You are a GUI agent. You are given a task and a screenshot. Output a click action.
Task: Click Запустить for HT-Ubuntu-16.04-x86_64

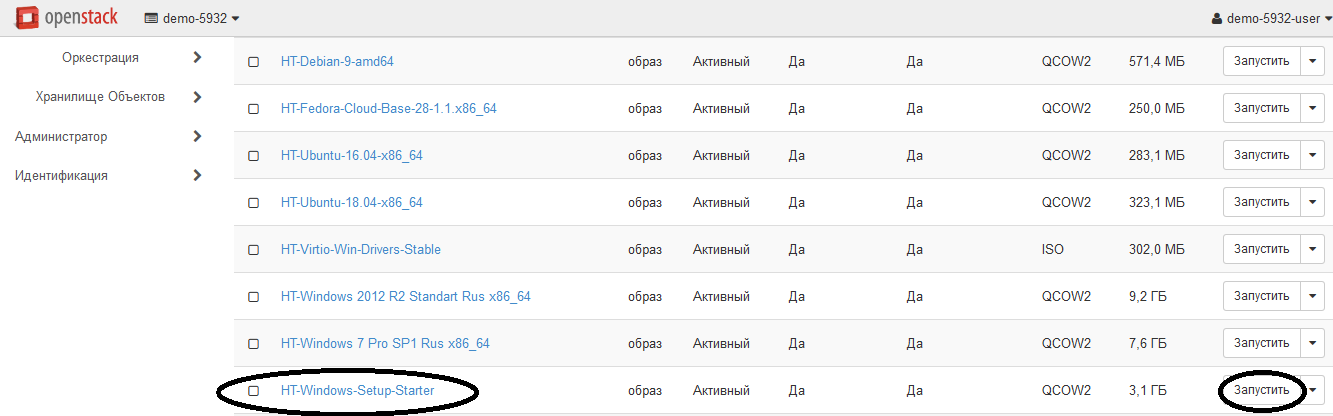(1261, 155)
